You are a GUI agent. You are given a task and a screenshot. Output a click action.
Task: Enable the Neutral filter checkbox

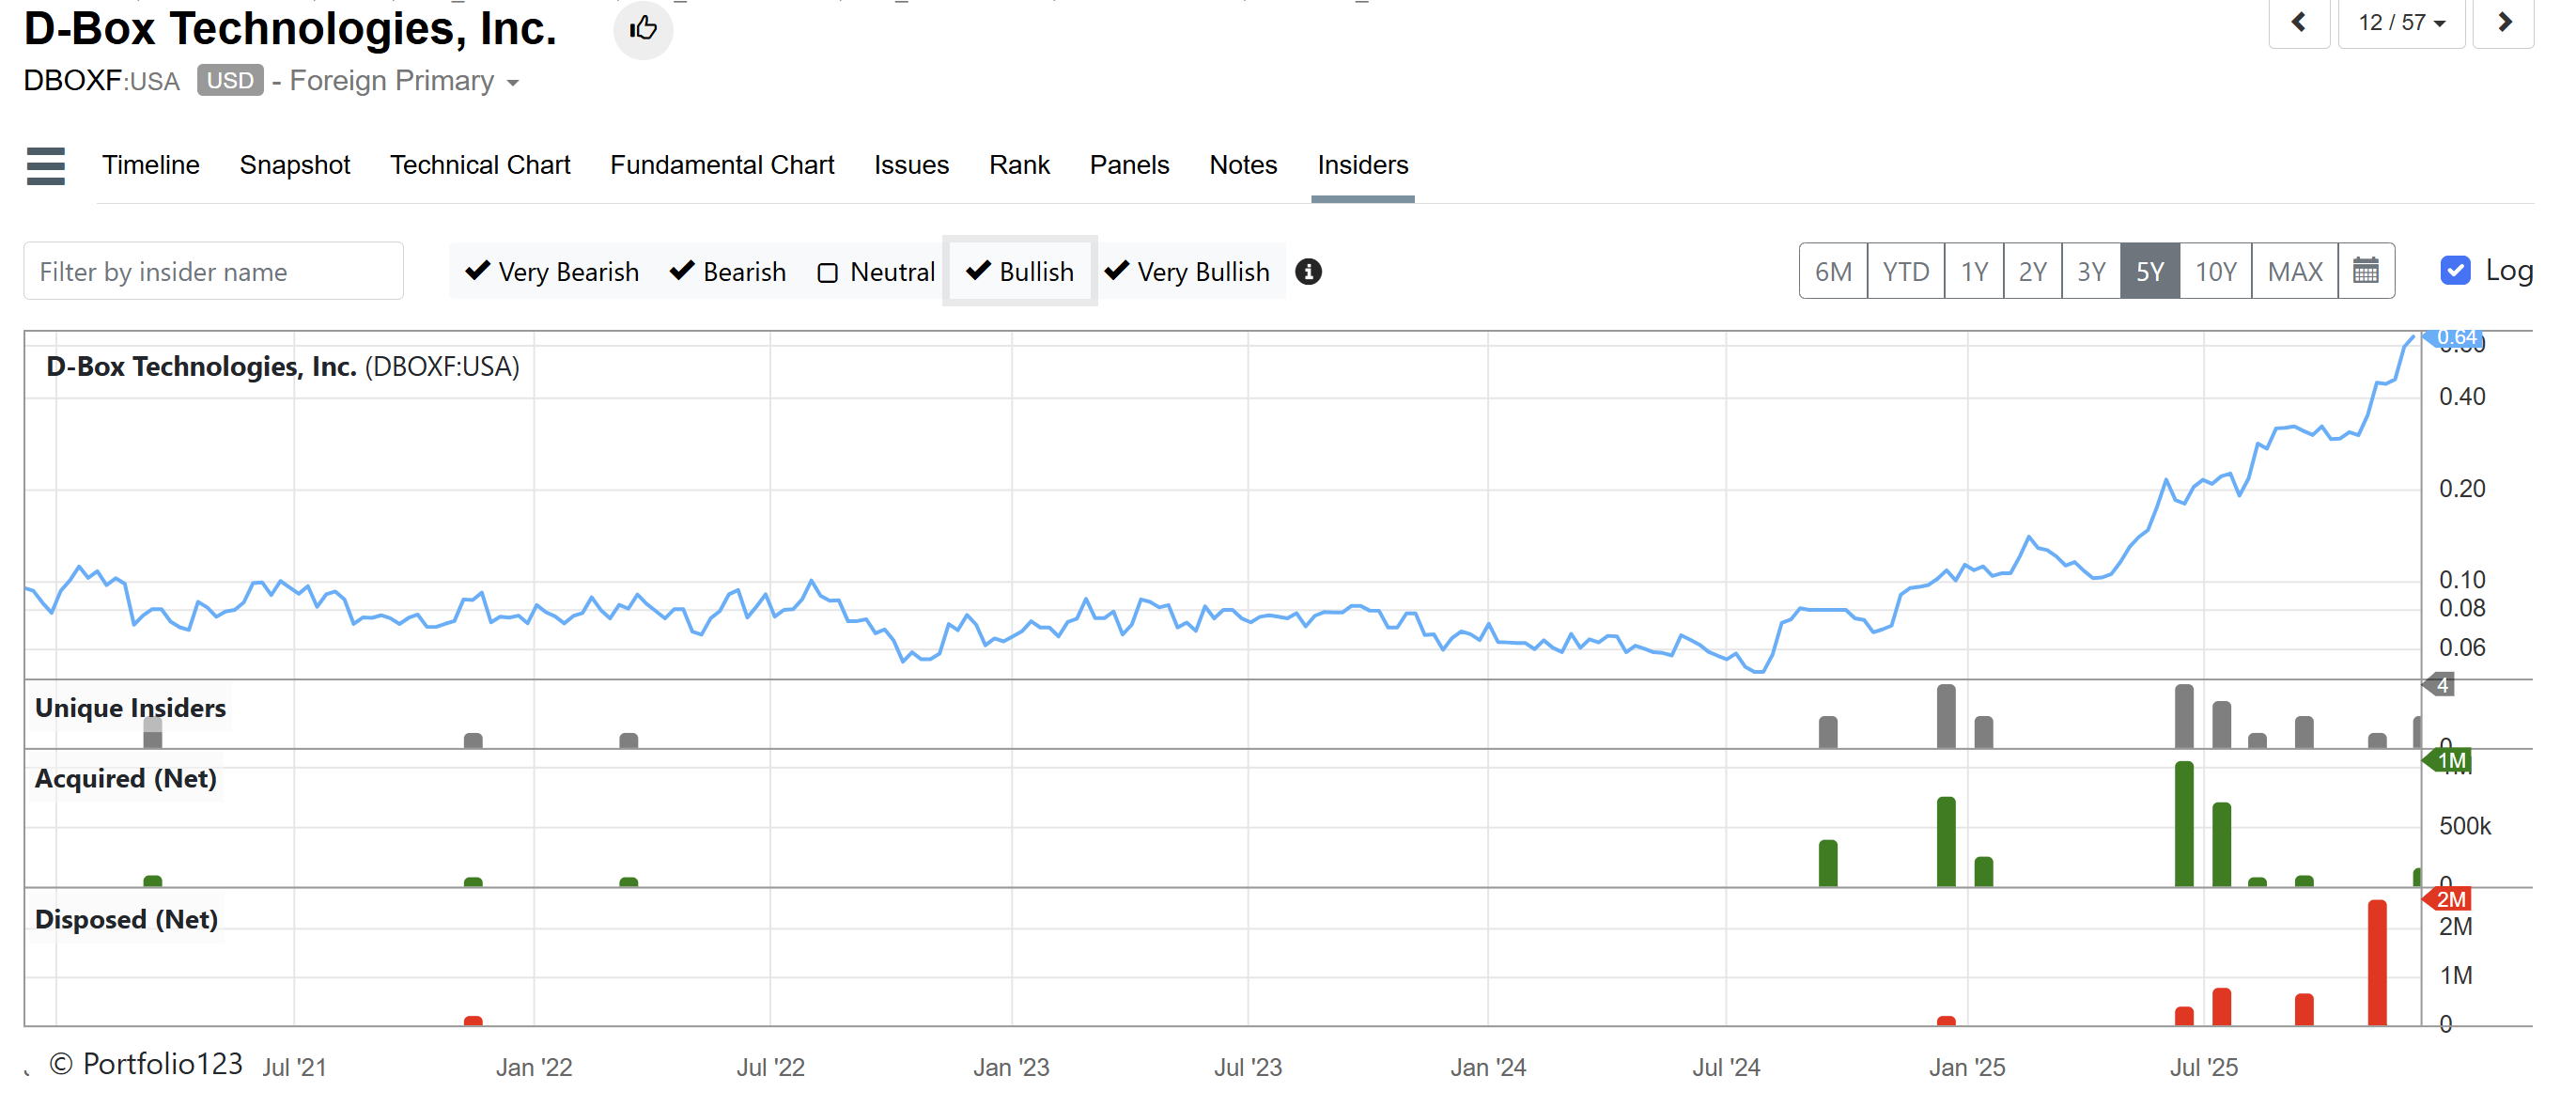coord(828,273)
